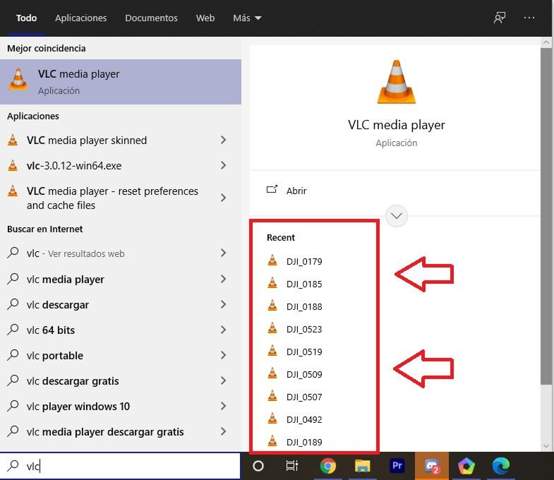Viewport: 554px width, 480px height.
Task: Click the cone icon beside DJI_0188
Action: click(x=272, y=306)
